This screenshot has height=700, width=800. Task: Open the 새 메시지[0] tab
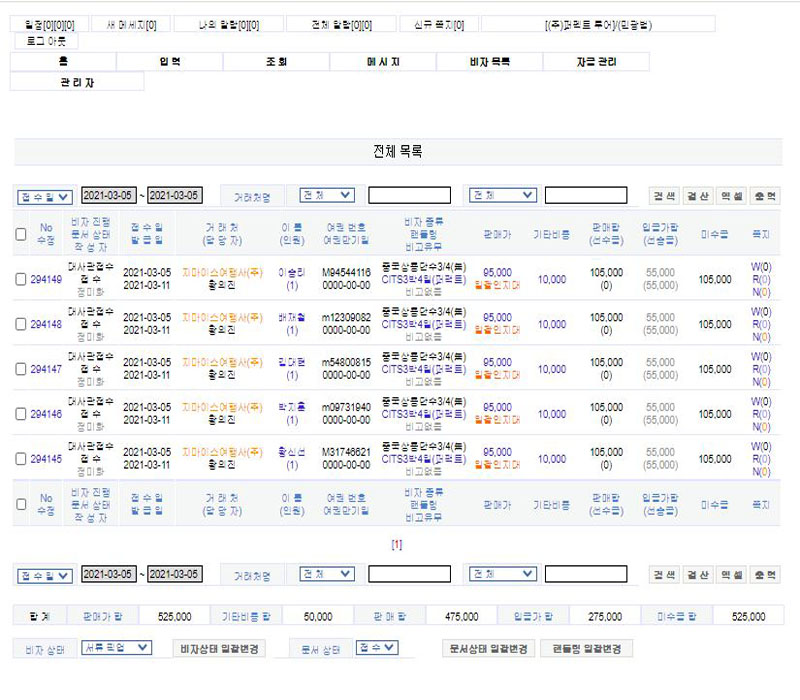[x=131, y=24]
